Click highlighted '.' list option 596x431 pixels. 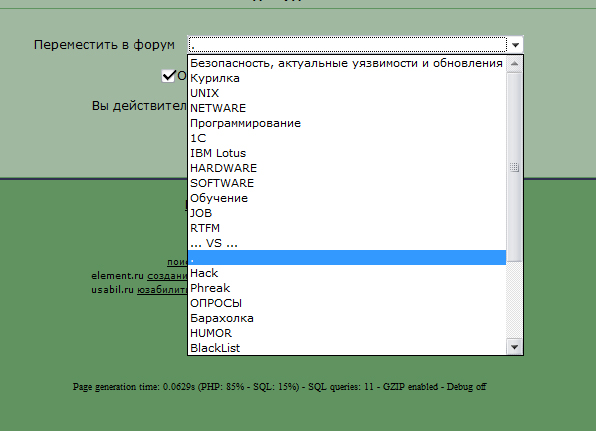(347, 258)
